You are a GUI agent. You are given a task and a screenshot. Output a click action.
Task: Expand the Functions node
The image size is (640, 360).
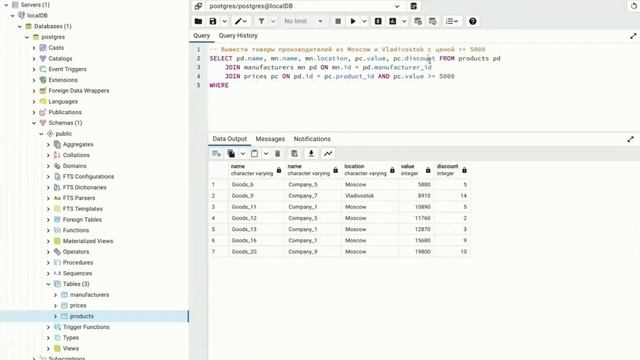48,230
